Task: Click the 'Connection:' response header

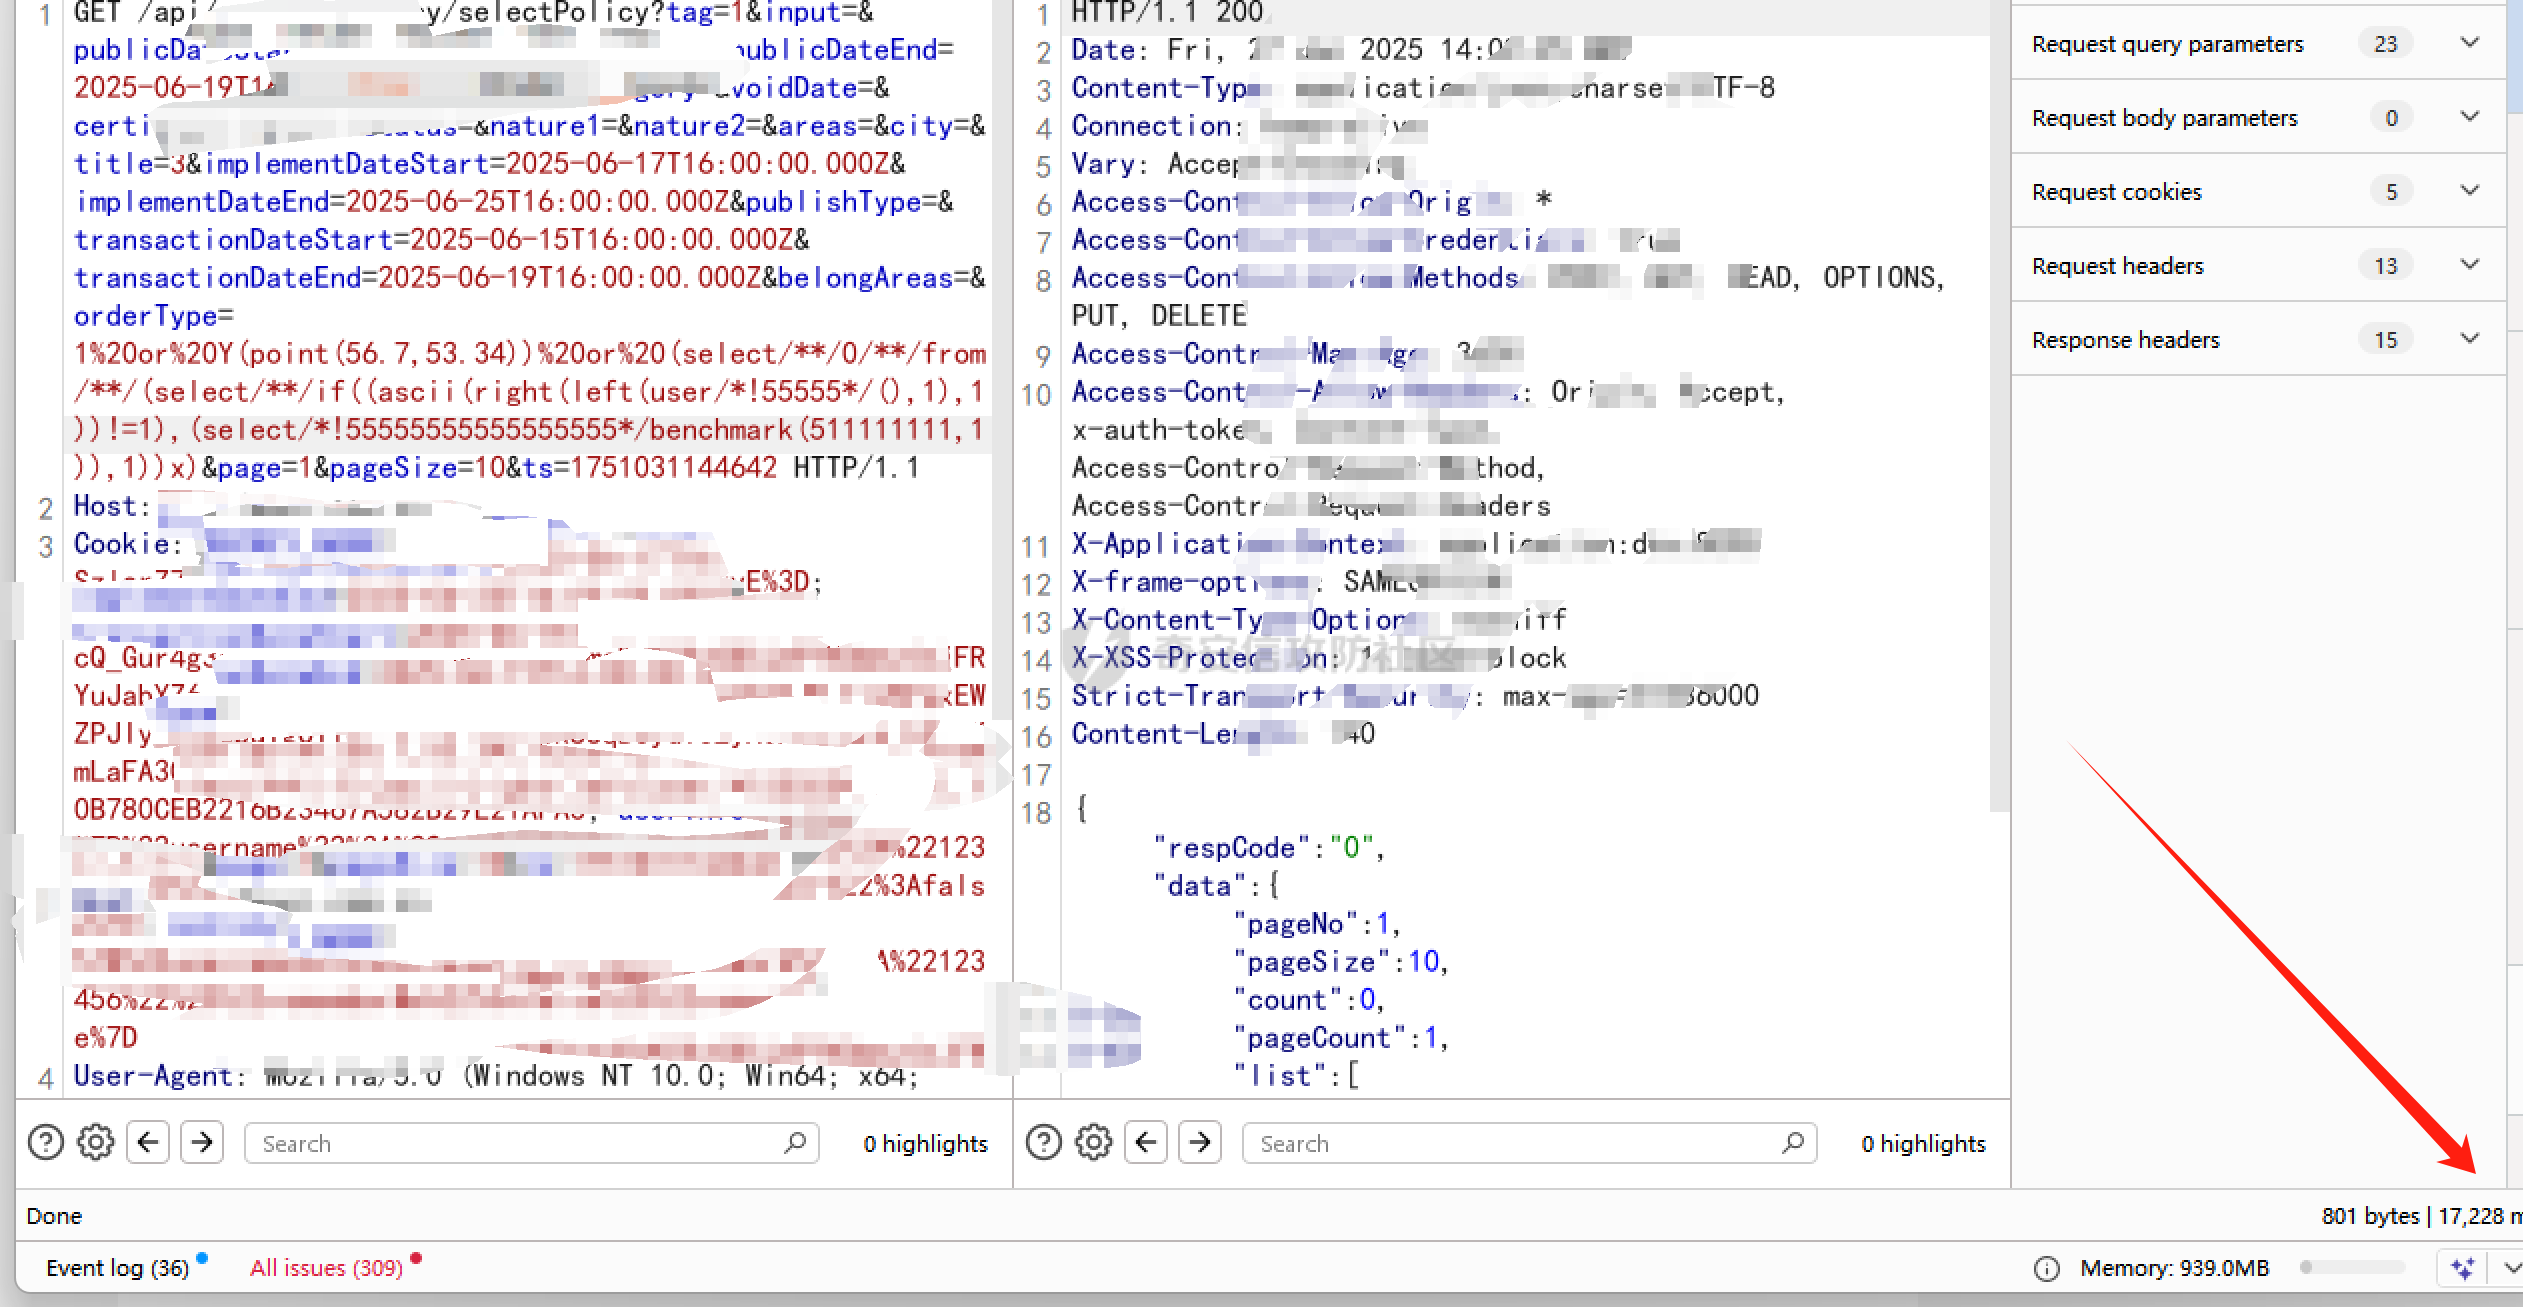Action: (x=1158, y=126)
